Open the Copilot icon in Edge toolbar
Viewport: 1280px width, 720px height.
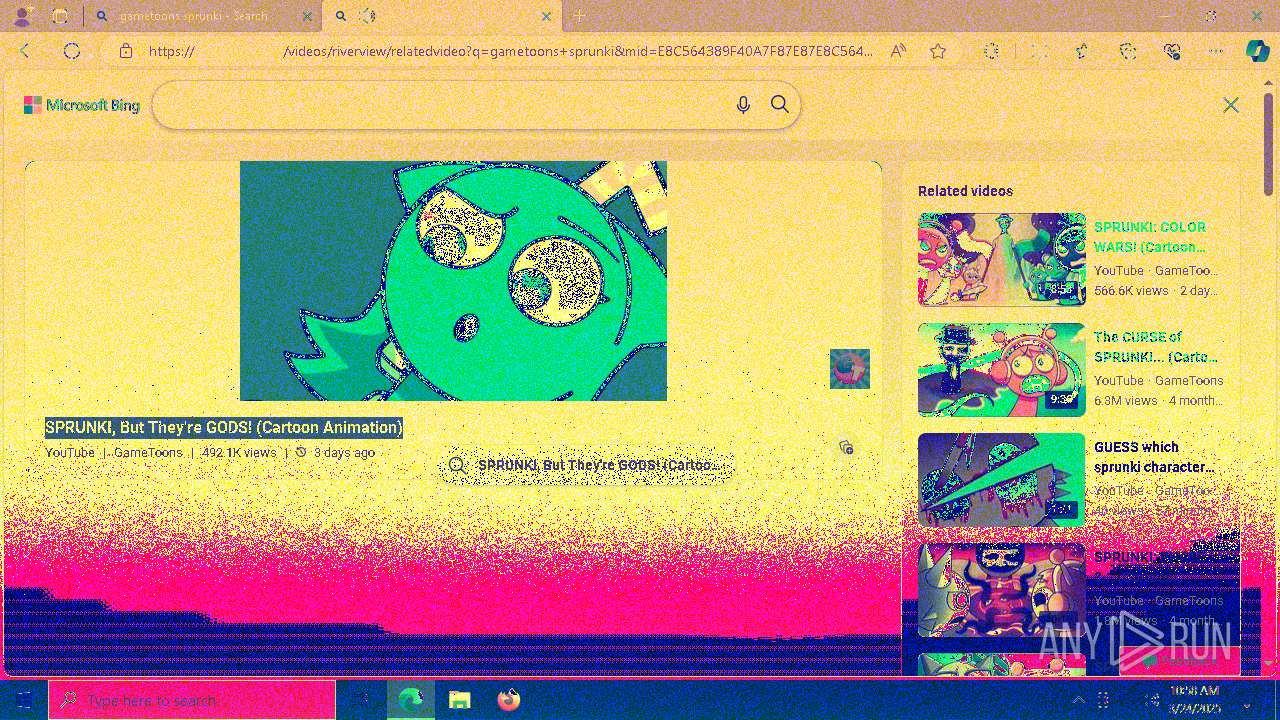(x=1257, y=51)
